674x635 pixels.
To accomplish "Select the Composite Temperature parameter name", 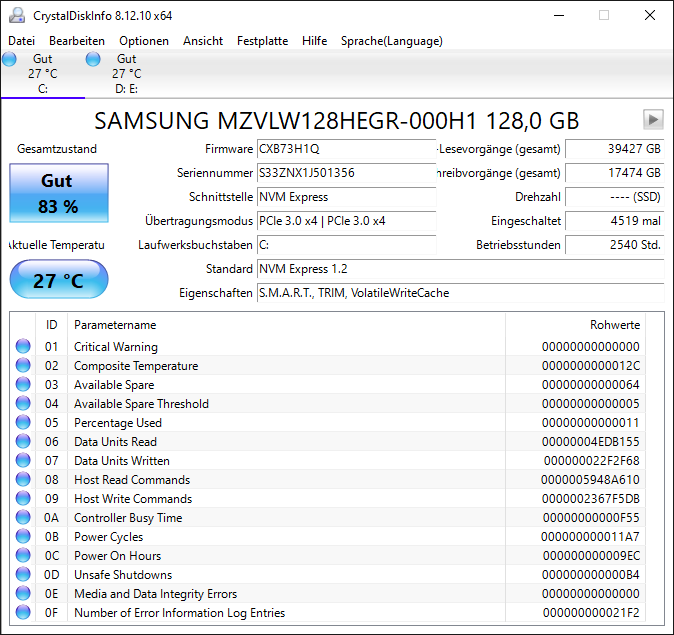I will point(136,365).
